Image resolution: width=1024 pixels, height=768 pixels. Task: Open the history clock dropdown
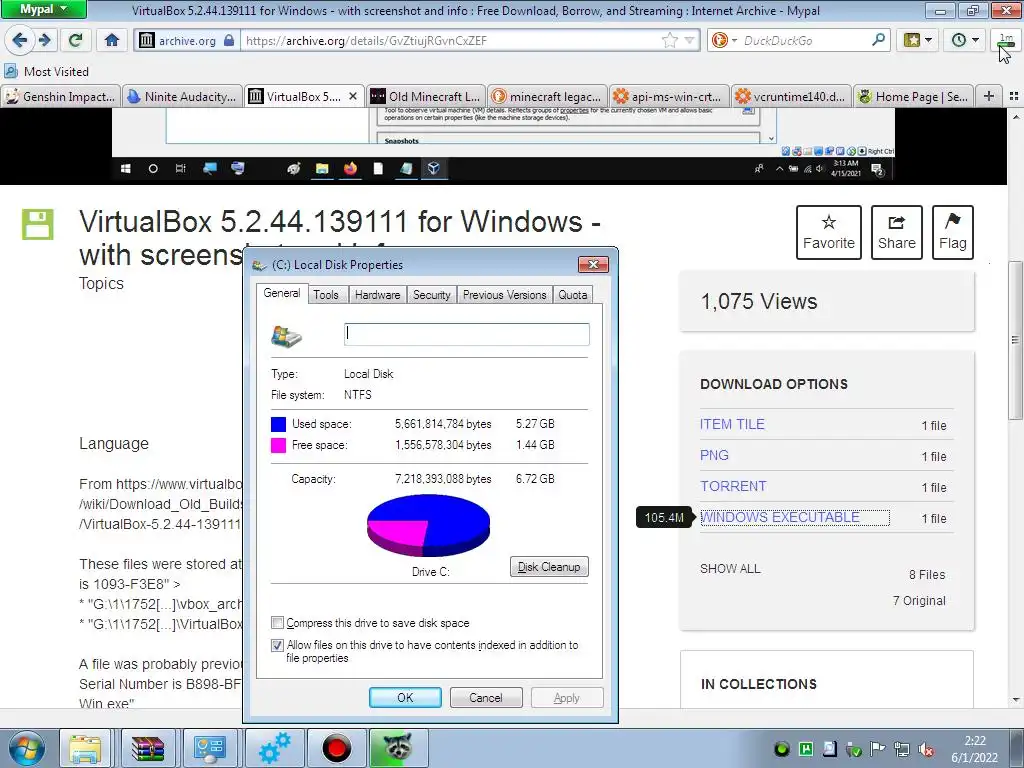click(x=965, y=40)
